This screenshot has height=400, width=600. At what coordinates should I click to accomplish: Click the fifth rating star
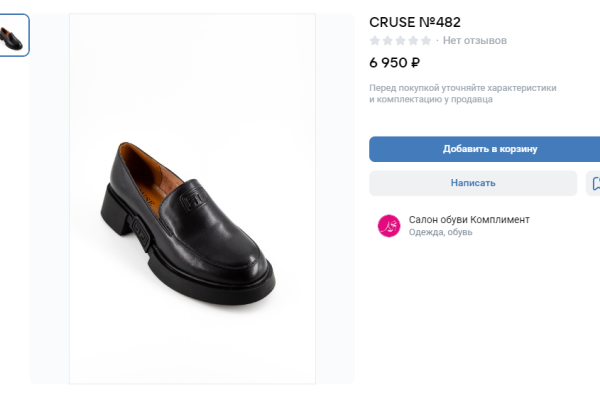[426, 41]
